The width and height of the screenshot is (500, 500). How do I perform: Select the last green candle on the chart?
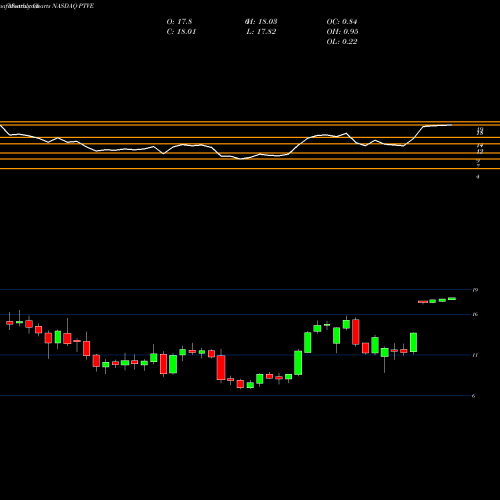[x=452, y=299]
